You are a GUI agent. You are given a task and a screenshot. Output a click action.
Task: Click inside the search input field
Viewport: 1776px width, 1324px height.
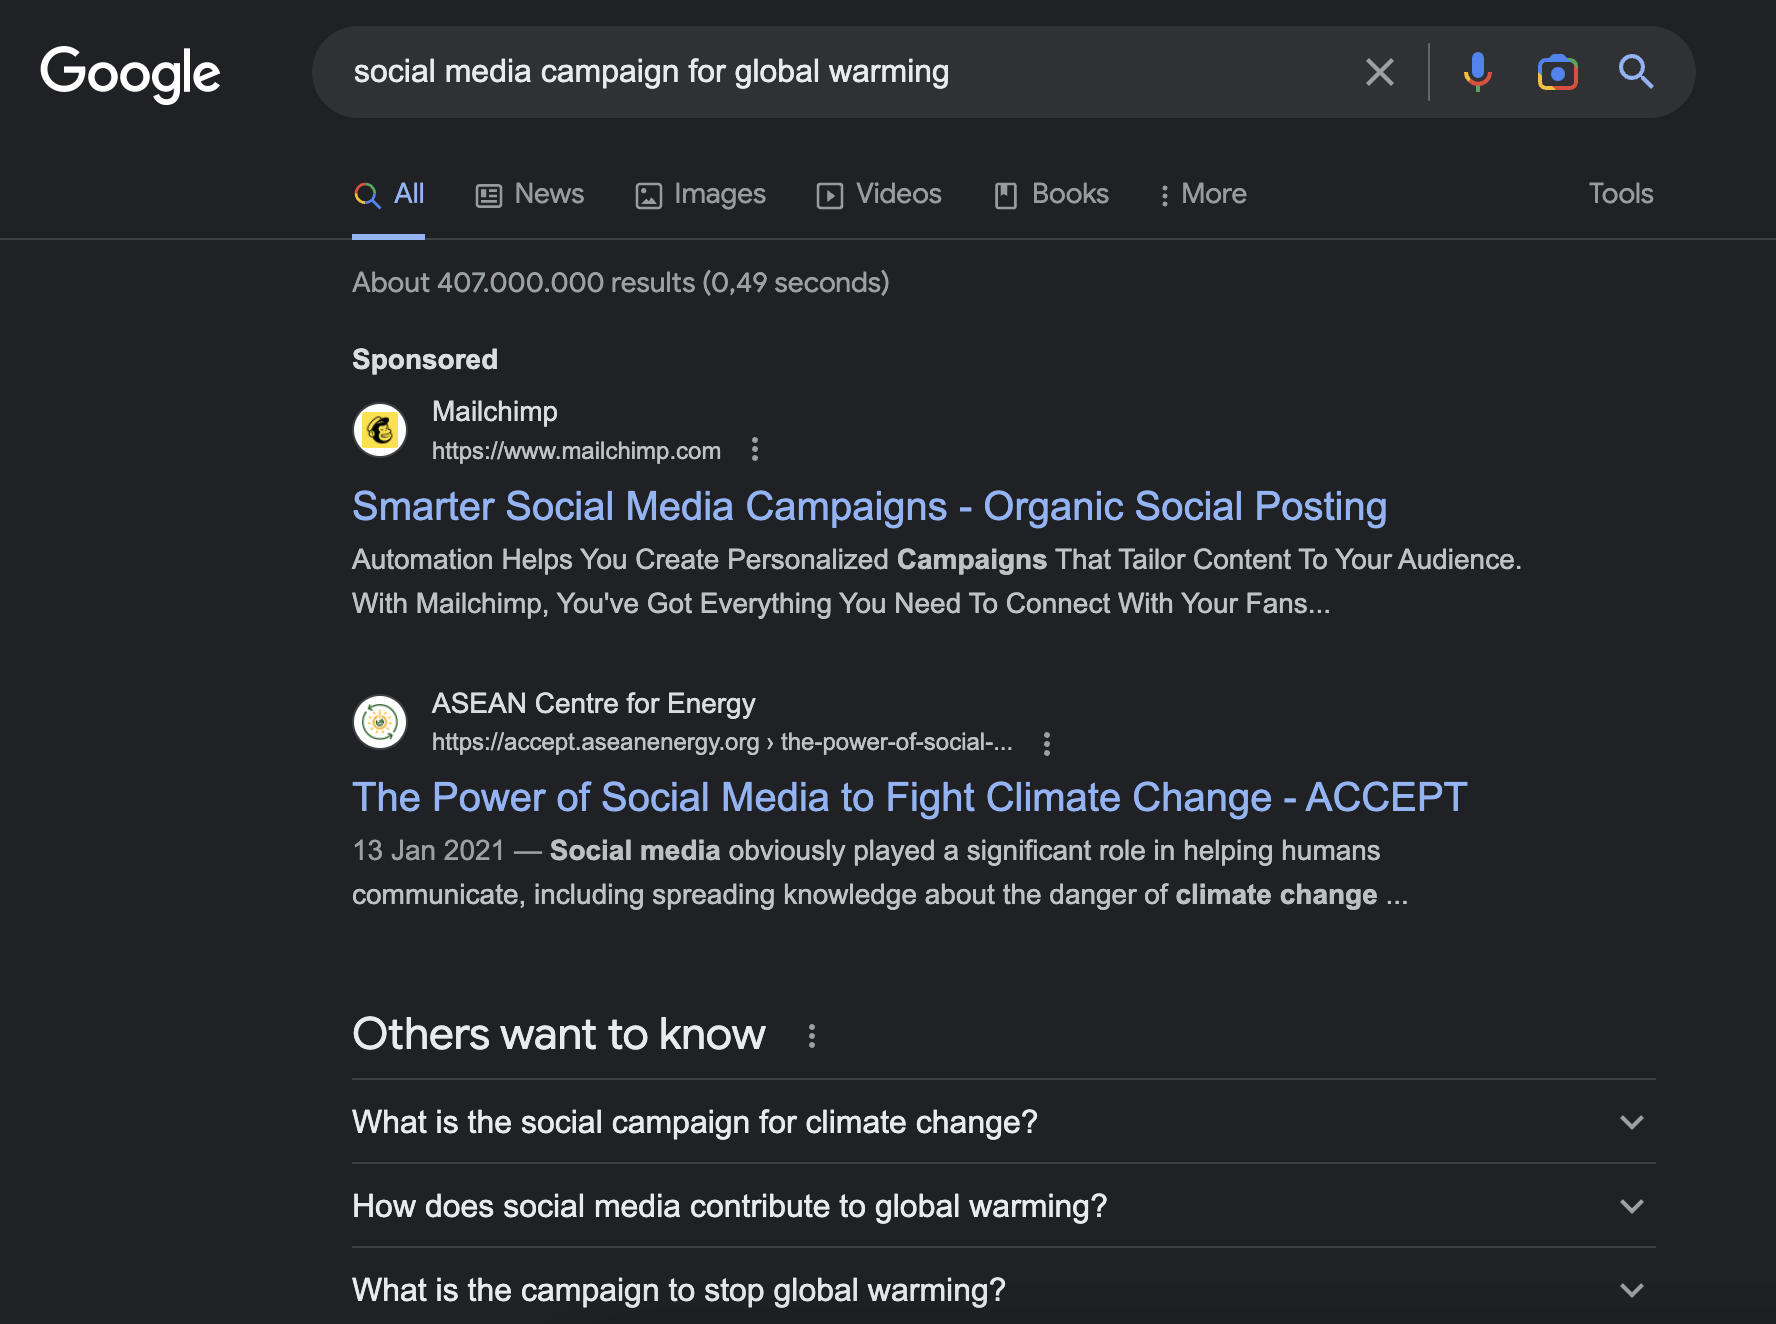click(800, 71)
